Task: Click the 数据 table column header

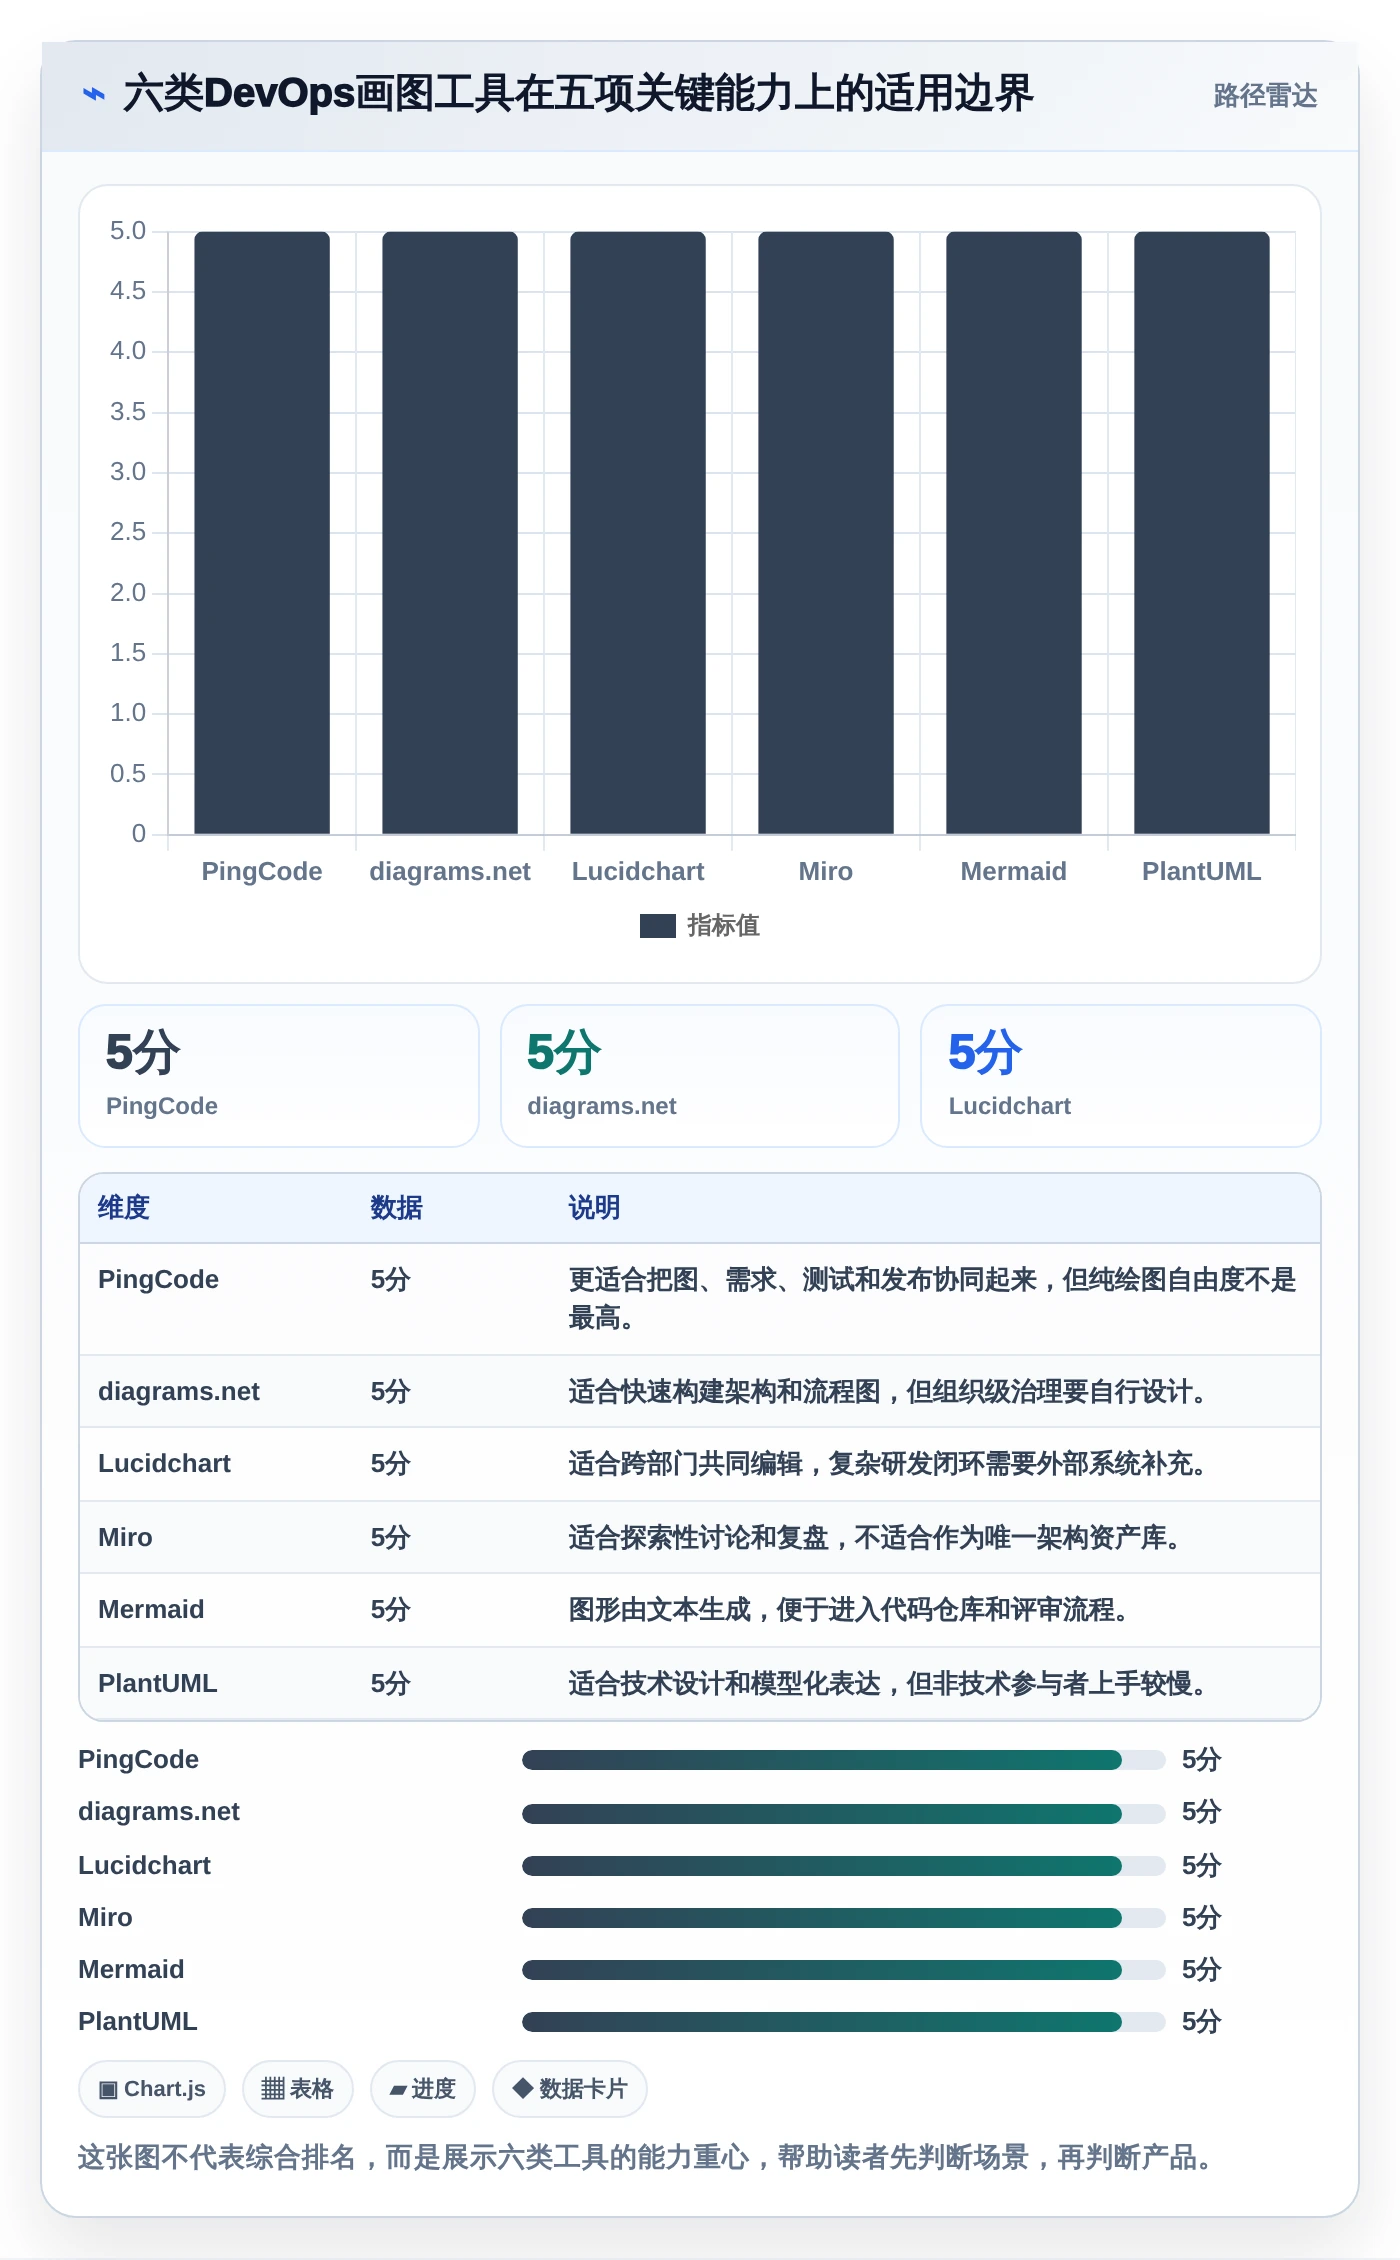Action: (x=397, y=1208)
